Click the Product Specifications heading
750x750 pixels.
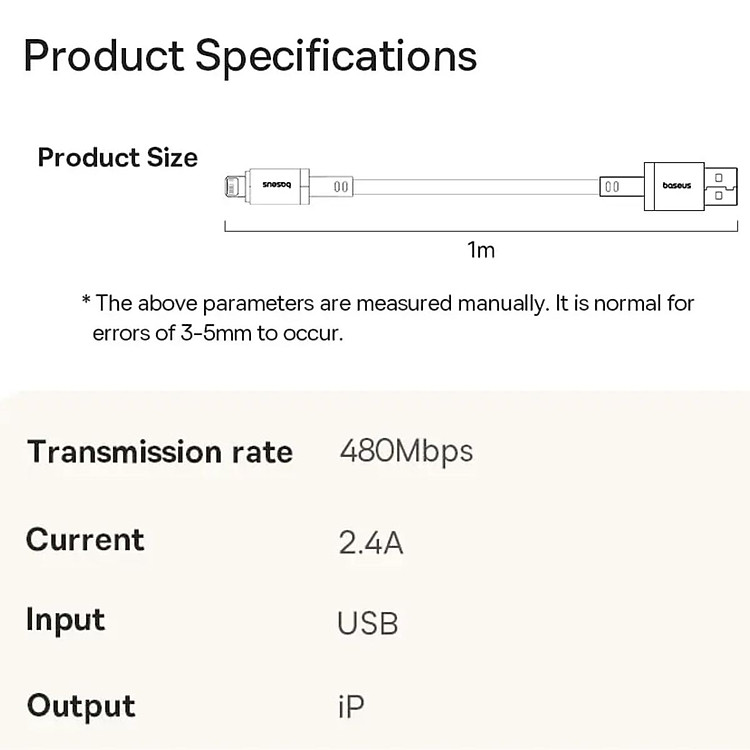point(250,55)
